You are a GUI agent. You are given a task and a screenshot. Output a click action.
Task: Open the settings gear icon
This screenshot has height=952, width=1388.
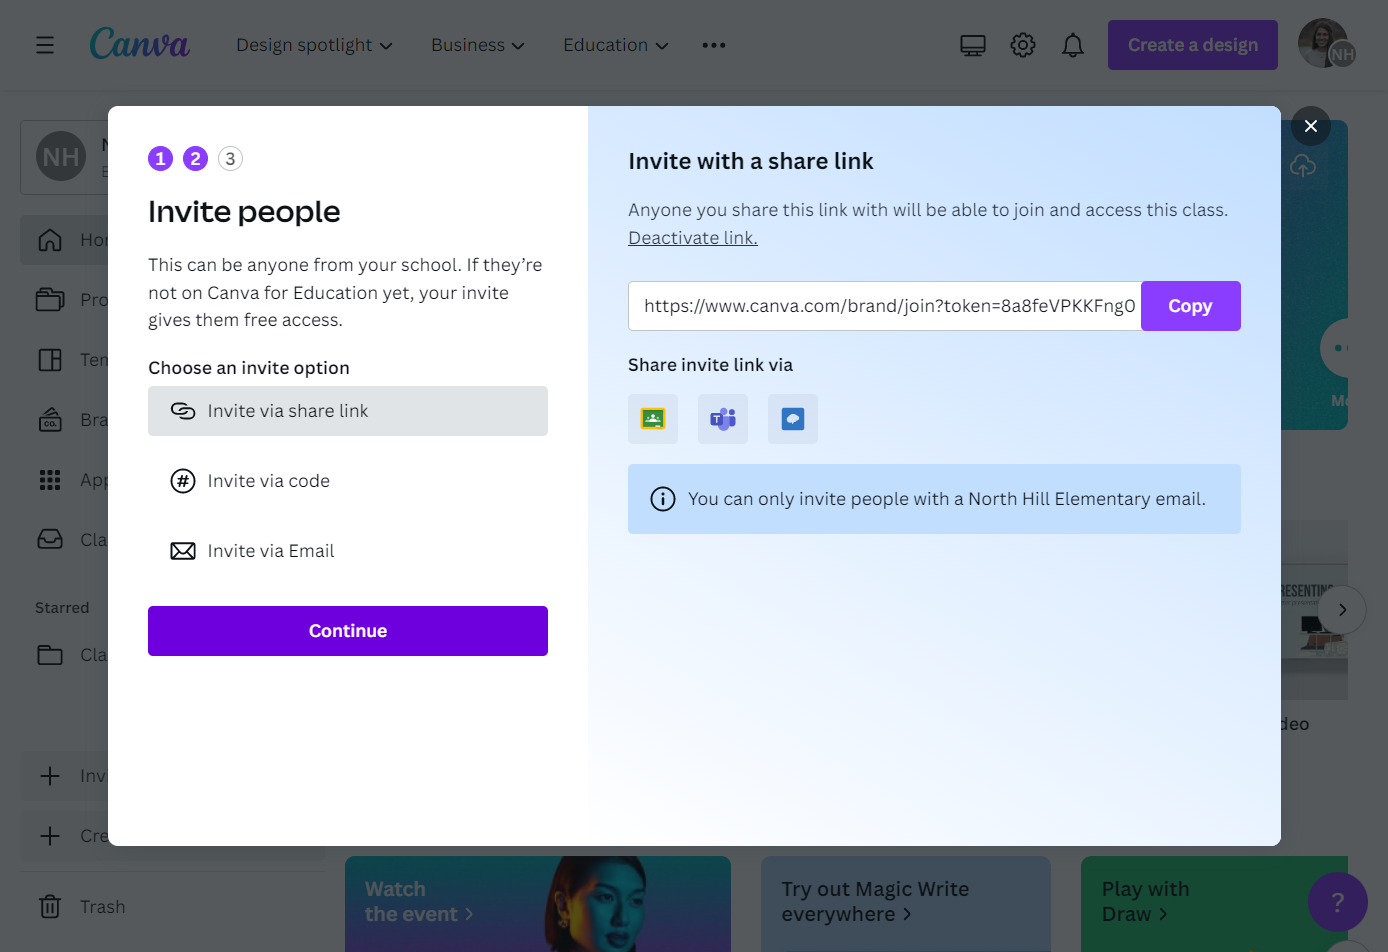click(1023, 45)
